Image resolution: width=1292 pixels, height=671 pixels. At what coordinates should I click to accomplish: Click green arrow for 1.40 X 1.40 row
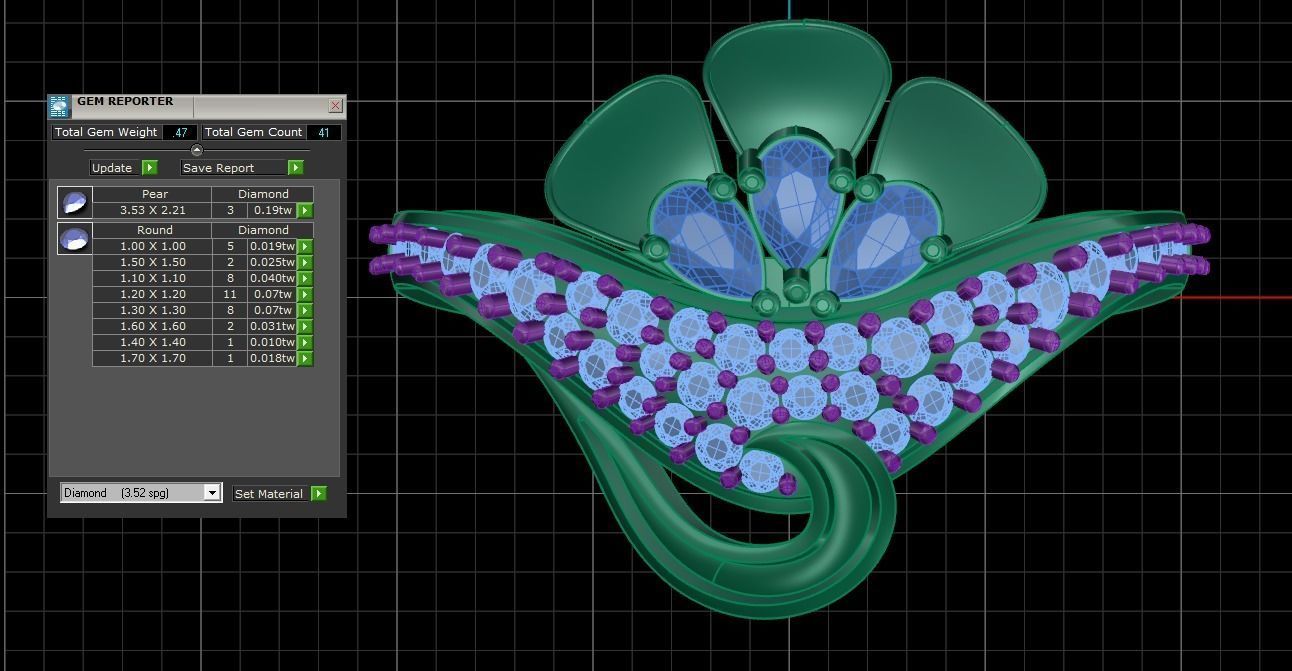[305, 342]
